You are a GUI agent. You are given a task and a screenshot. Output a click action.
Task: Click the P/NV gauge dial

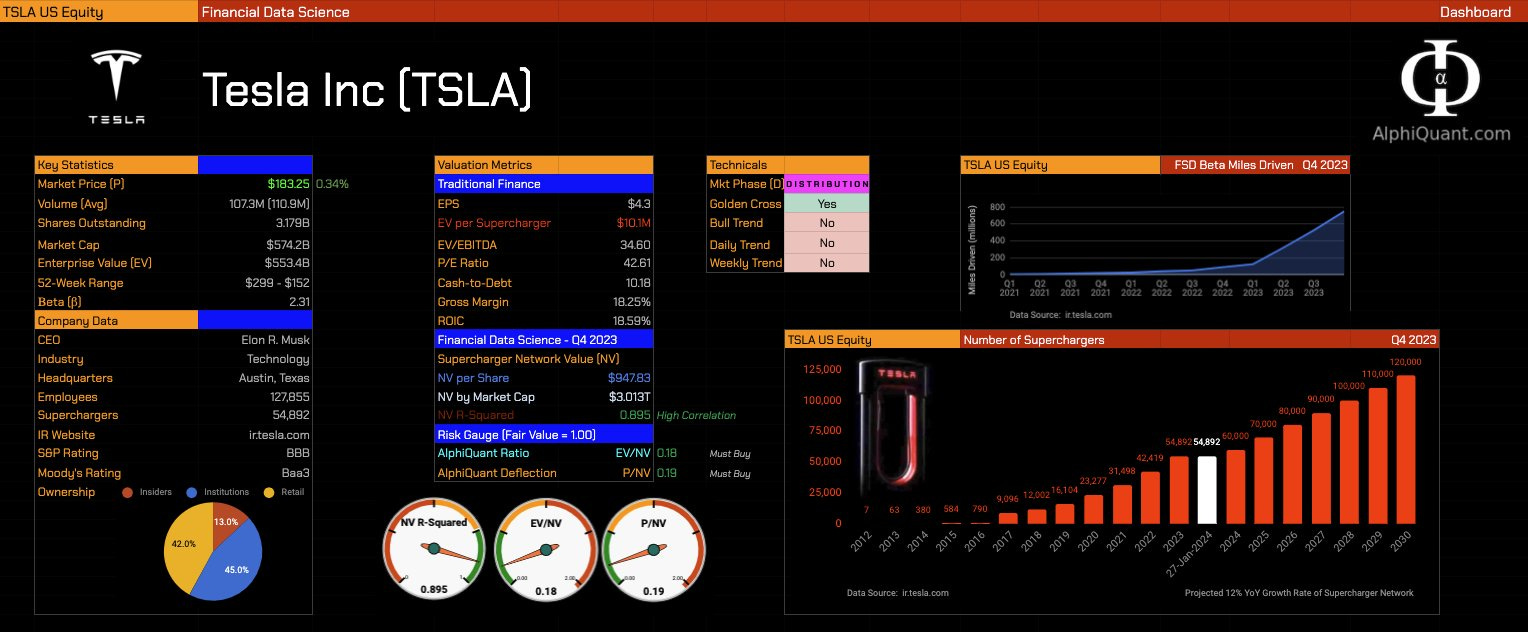coord(654,550)
